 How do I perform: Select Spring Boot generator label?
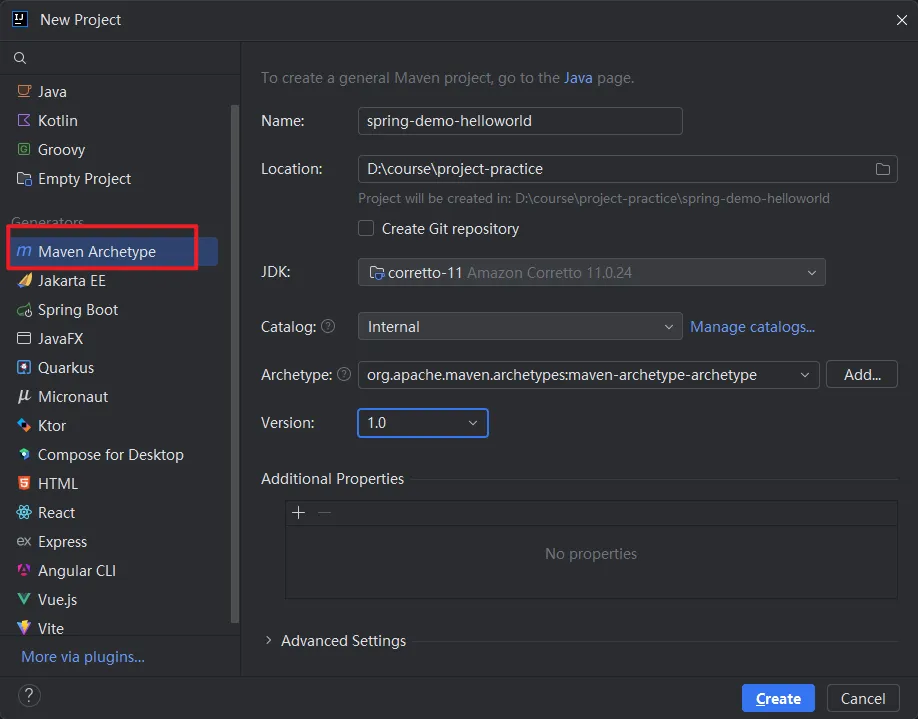point(78,310)
